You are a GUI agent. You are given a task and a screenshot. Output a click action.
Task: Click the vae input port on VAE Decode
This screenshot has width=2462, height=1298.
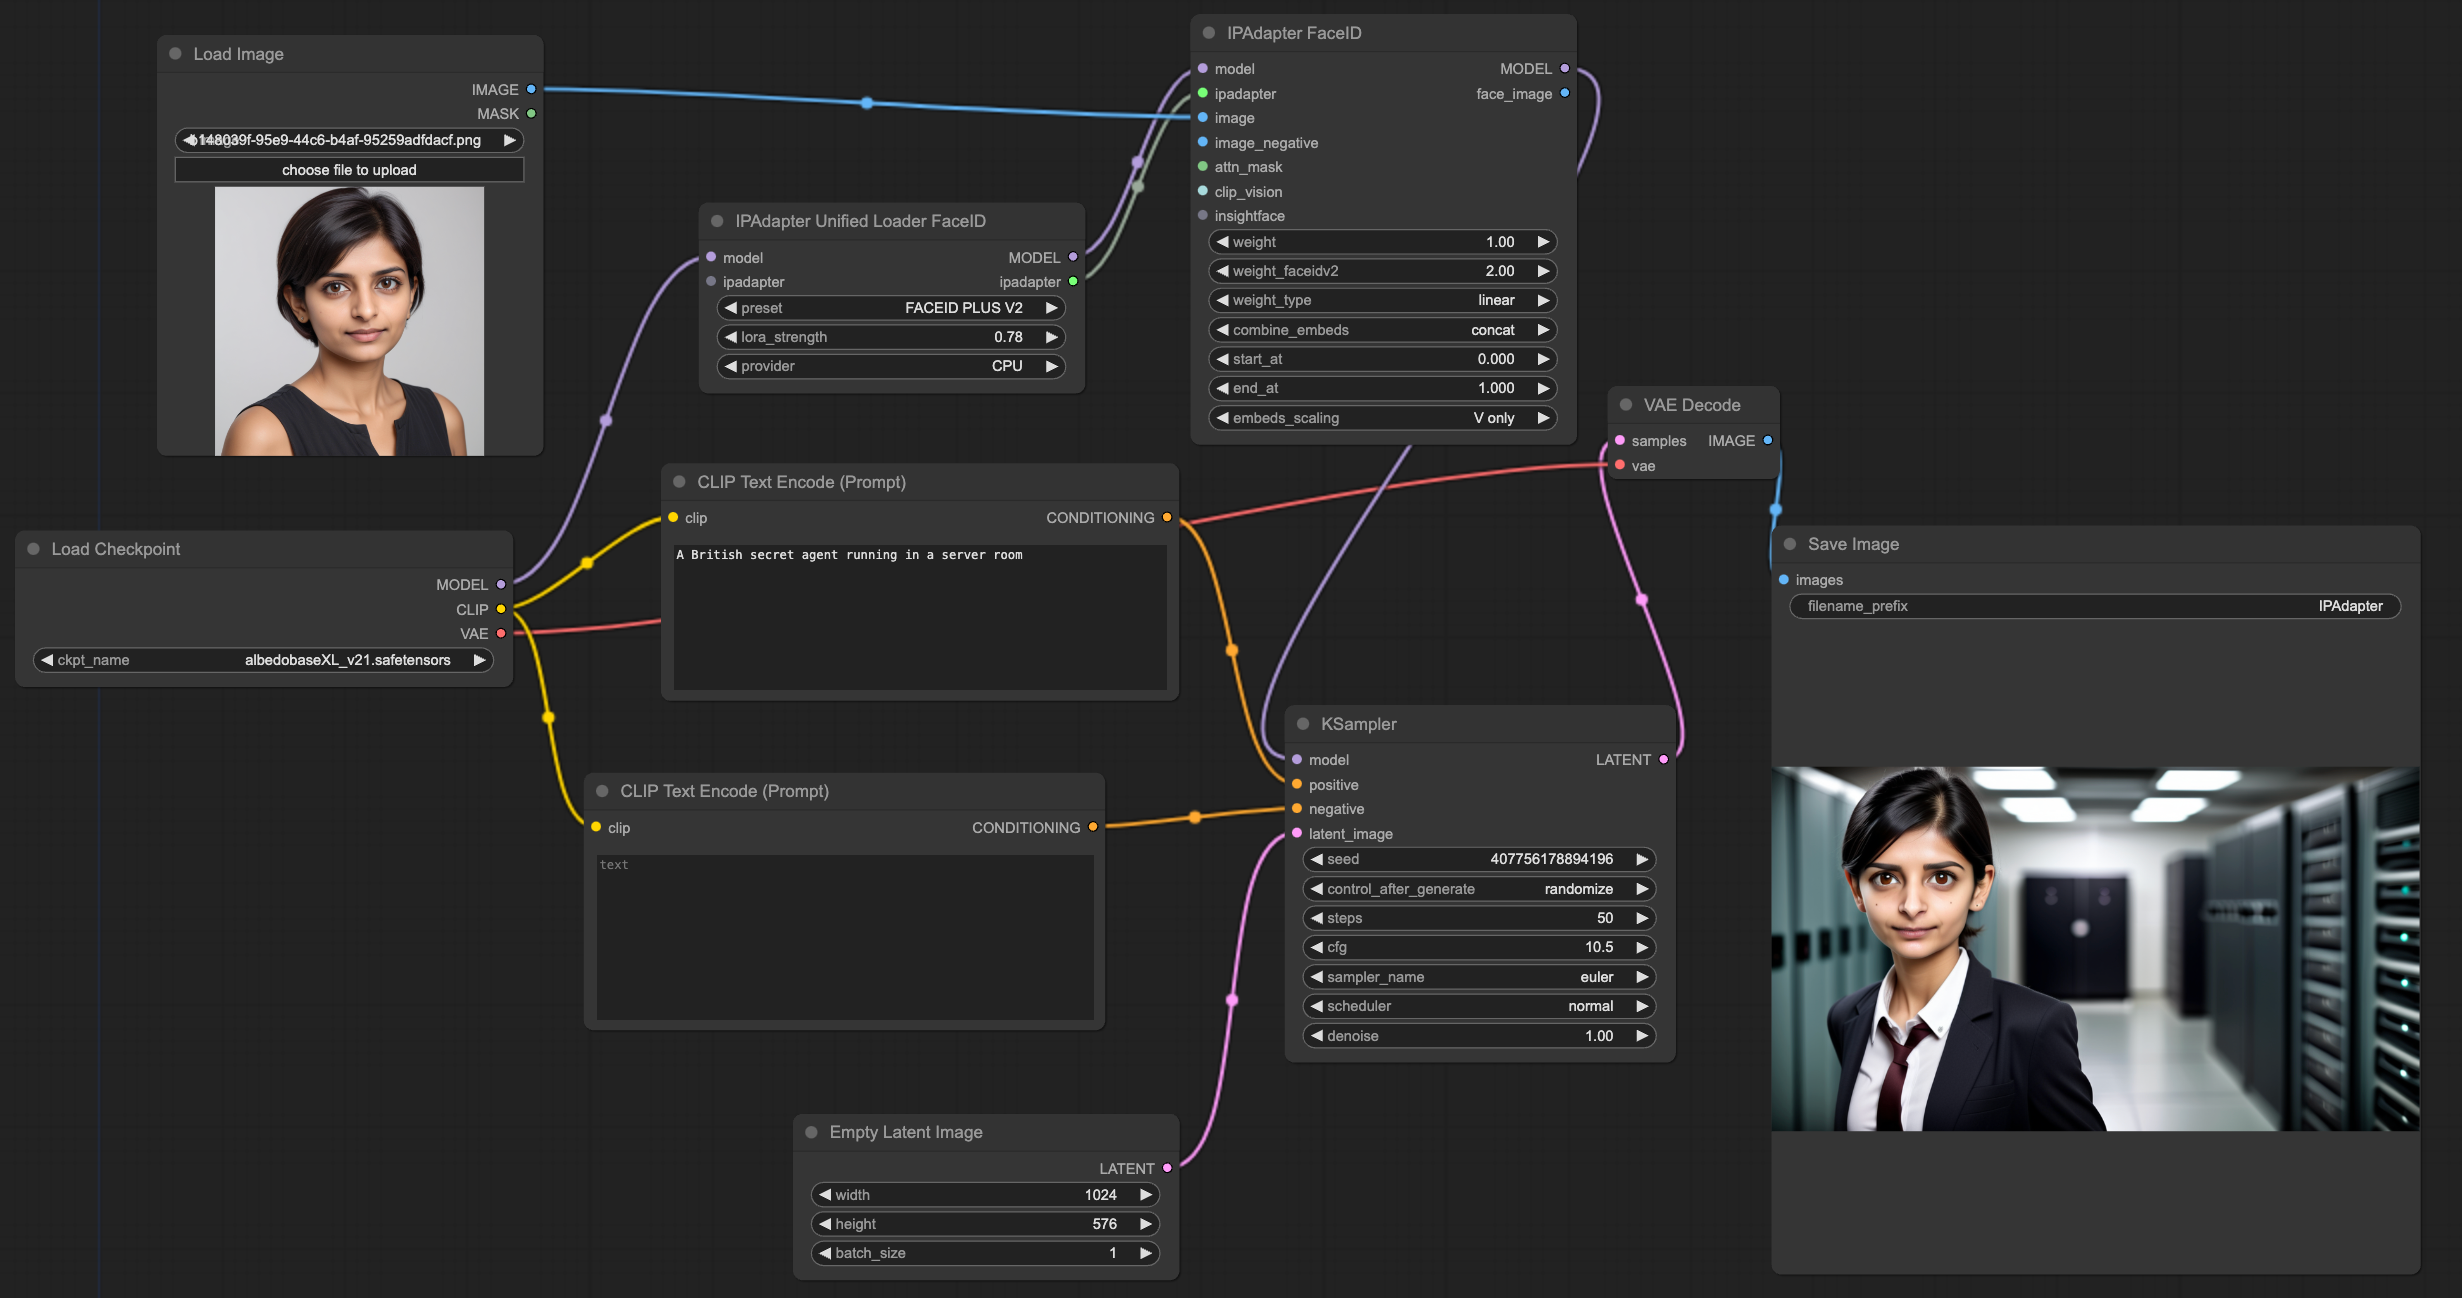pos(1620,466)
